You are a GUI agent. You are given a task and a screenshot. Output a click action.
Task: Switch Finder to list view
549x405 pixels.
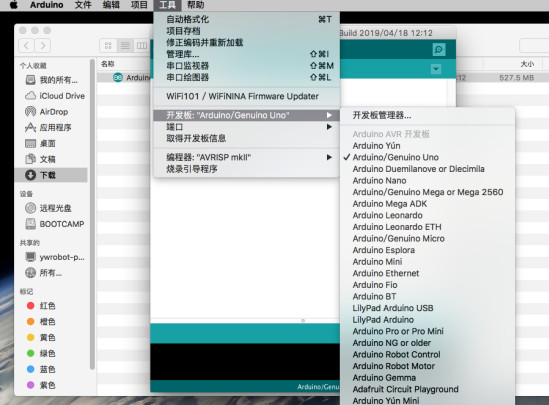pos(125,46)
